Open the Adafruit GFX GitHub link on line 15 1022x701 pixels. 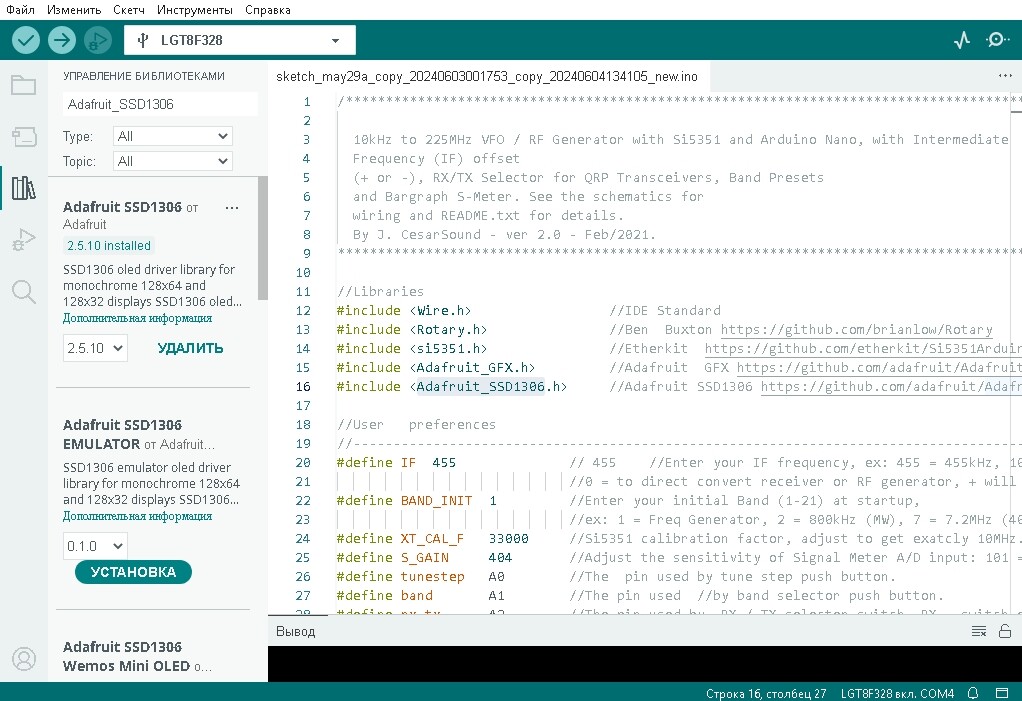click(879, 367)
